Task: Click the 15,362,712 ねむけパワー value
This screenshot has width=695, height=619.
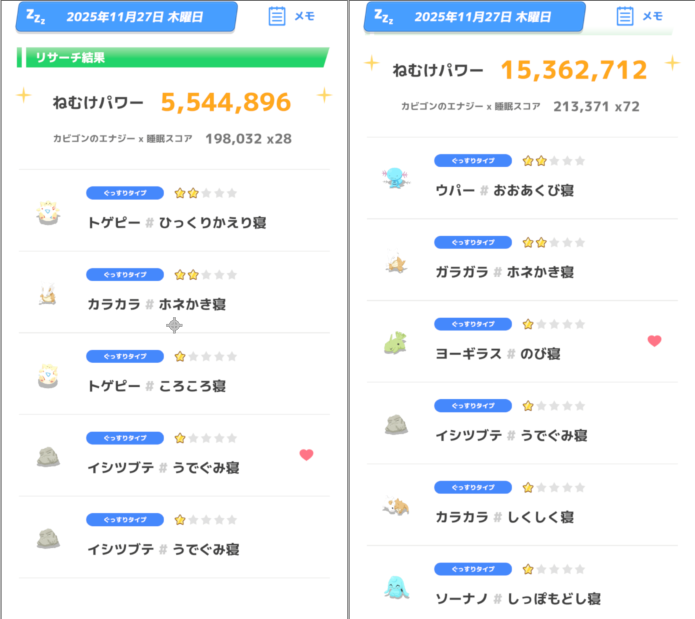Action: [573, 70]
